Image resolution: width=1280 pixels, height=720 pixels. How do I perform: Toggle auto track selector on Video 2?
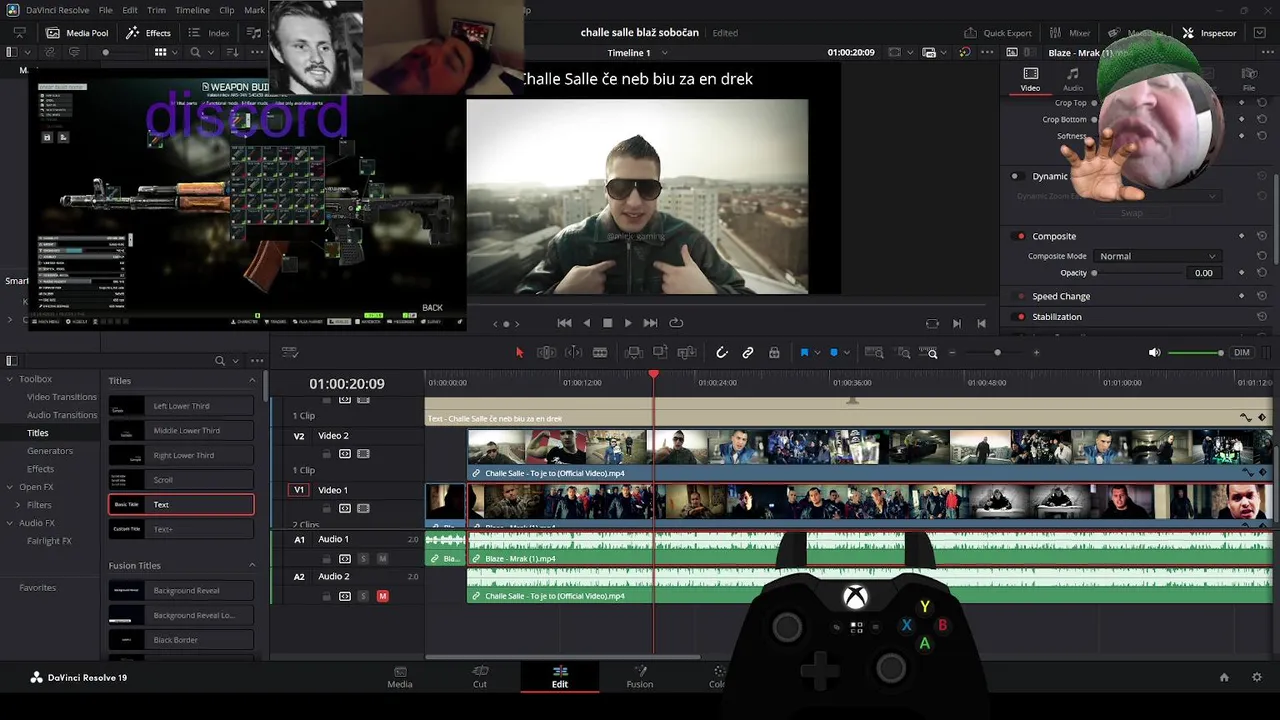click(345, 454)
